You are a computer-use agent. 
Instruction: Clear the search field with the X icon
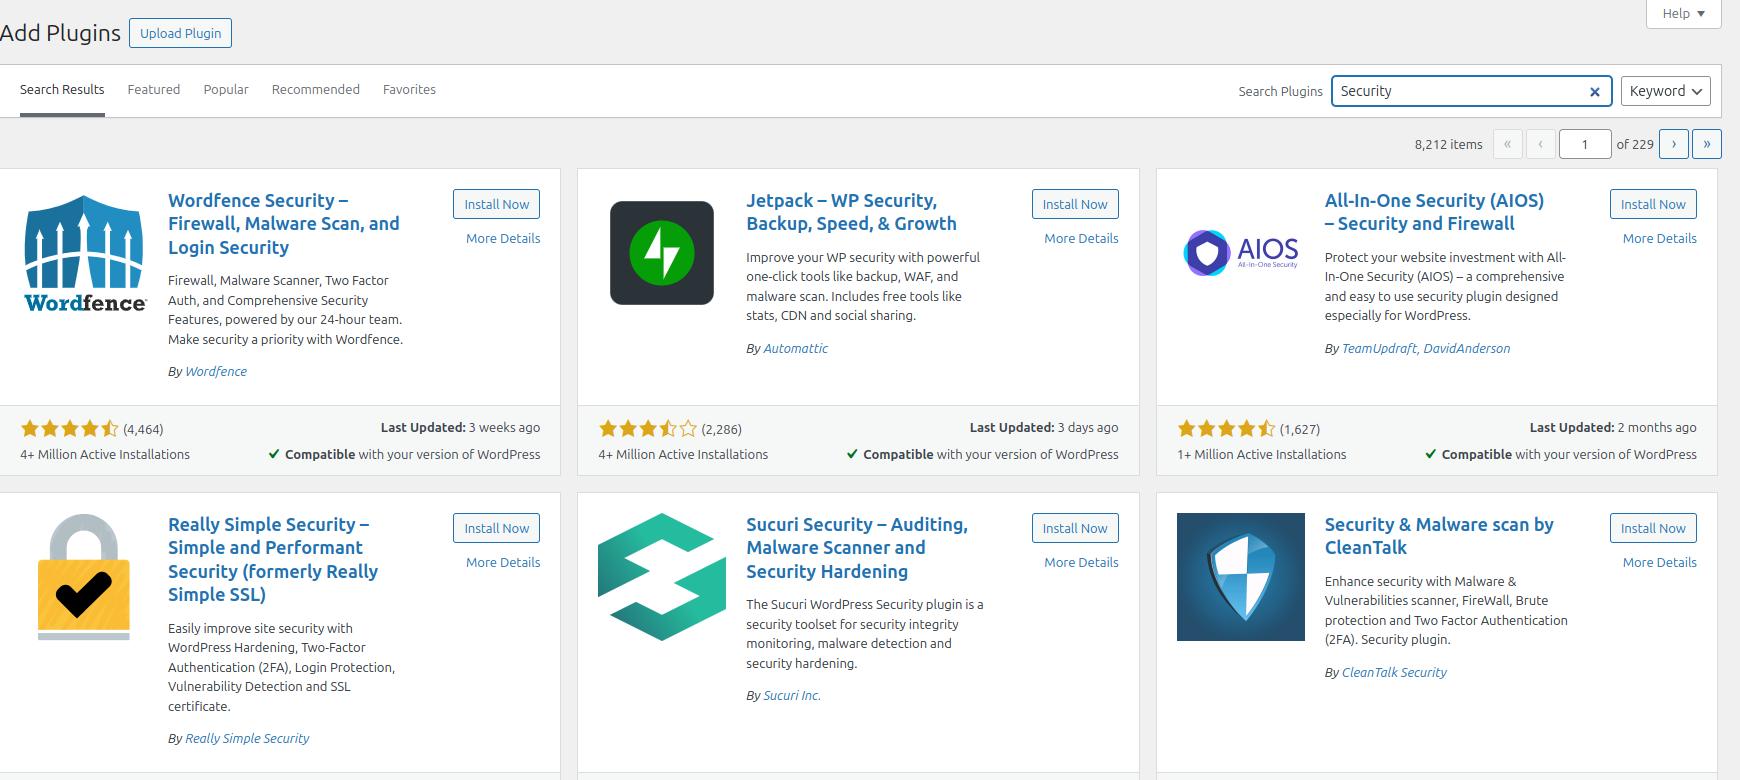click(x=1594, y=92)
